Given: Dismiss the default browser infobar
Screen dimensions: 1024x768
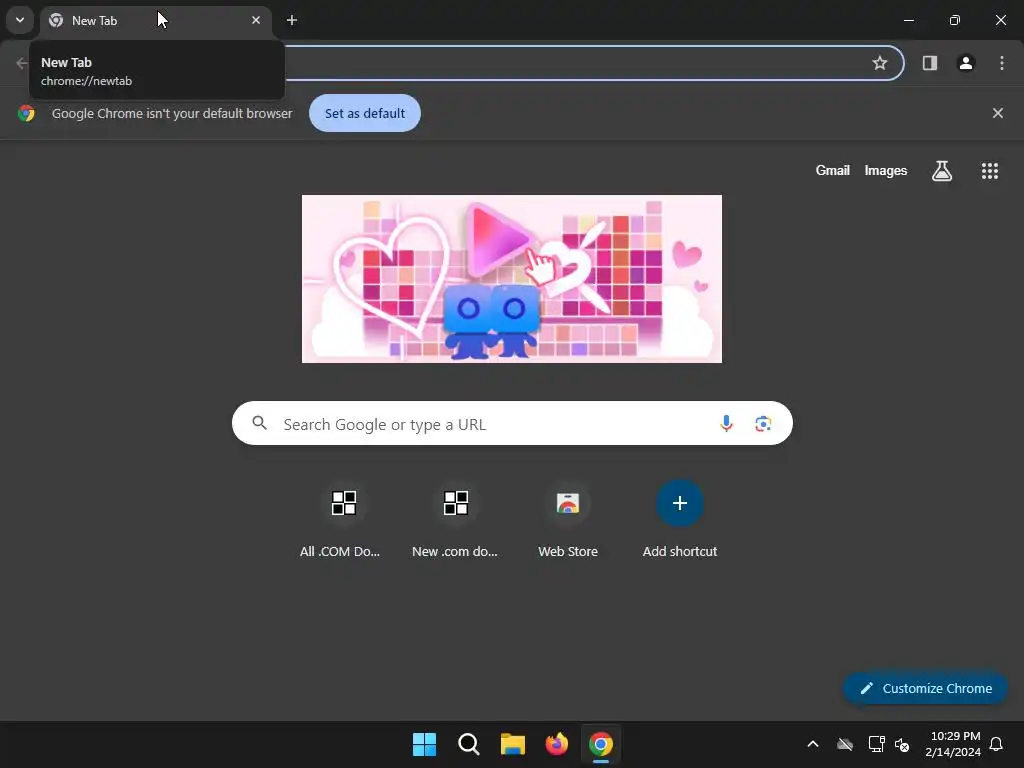Looking at the screenshot, I should 997,113.
